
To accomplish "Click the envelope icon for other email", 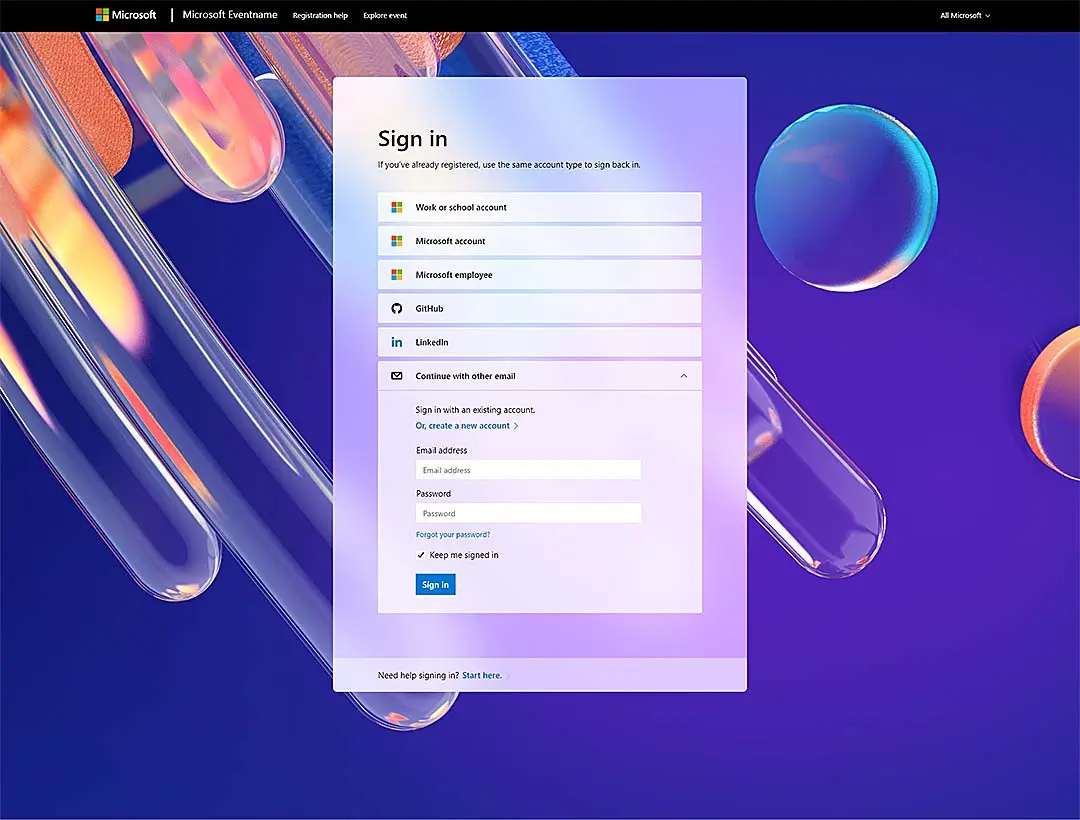I will (x=397, y=376).
